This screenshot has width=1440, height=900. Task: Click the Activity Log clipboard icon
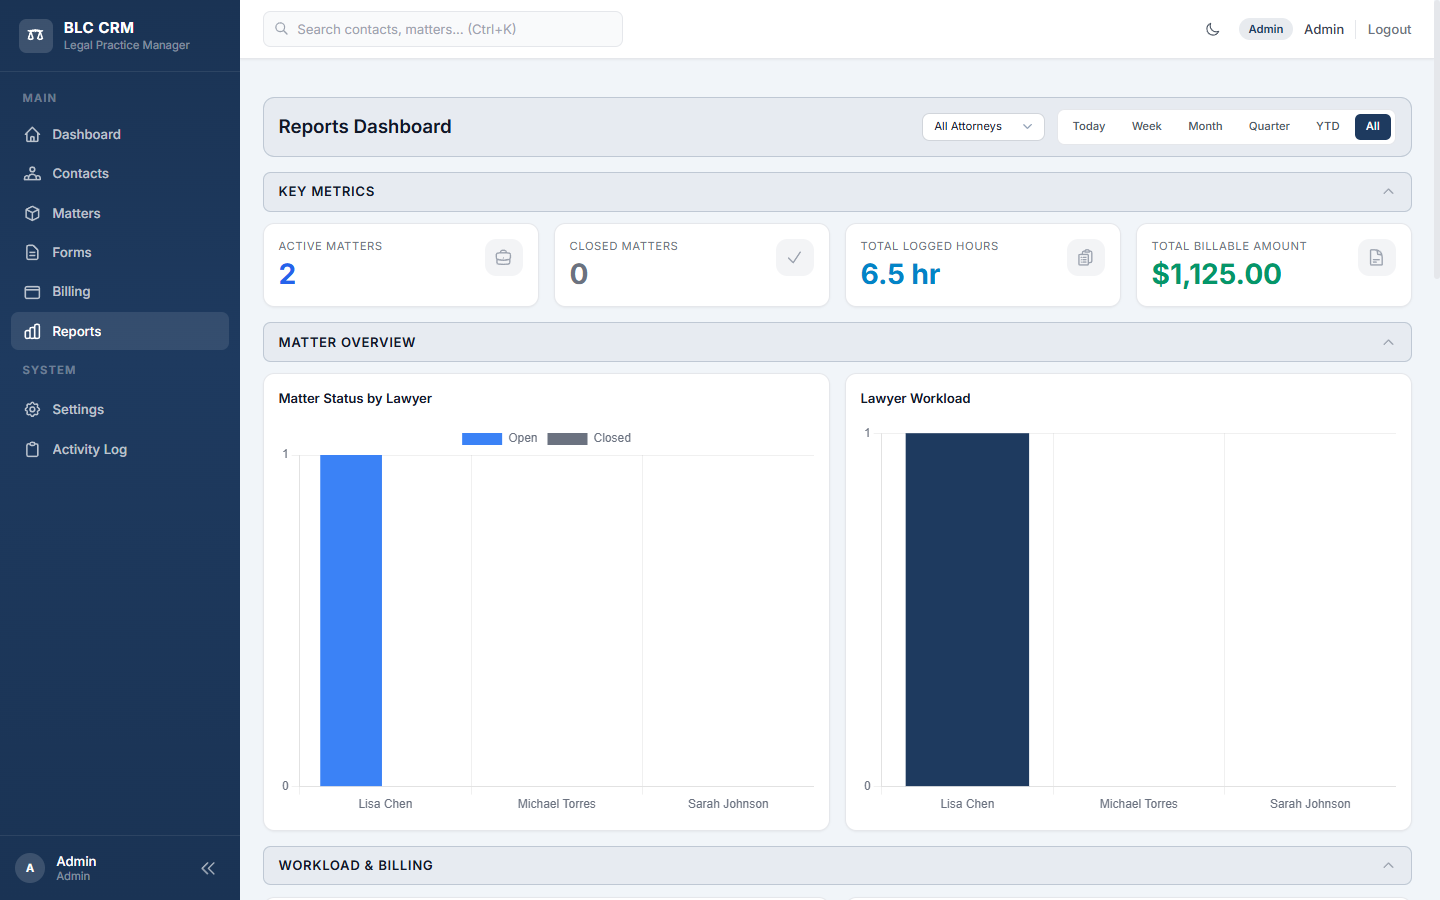point(32,449)
